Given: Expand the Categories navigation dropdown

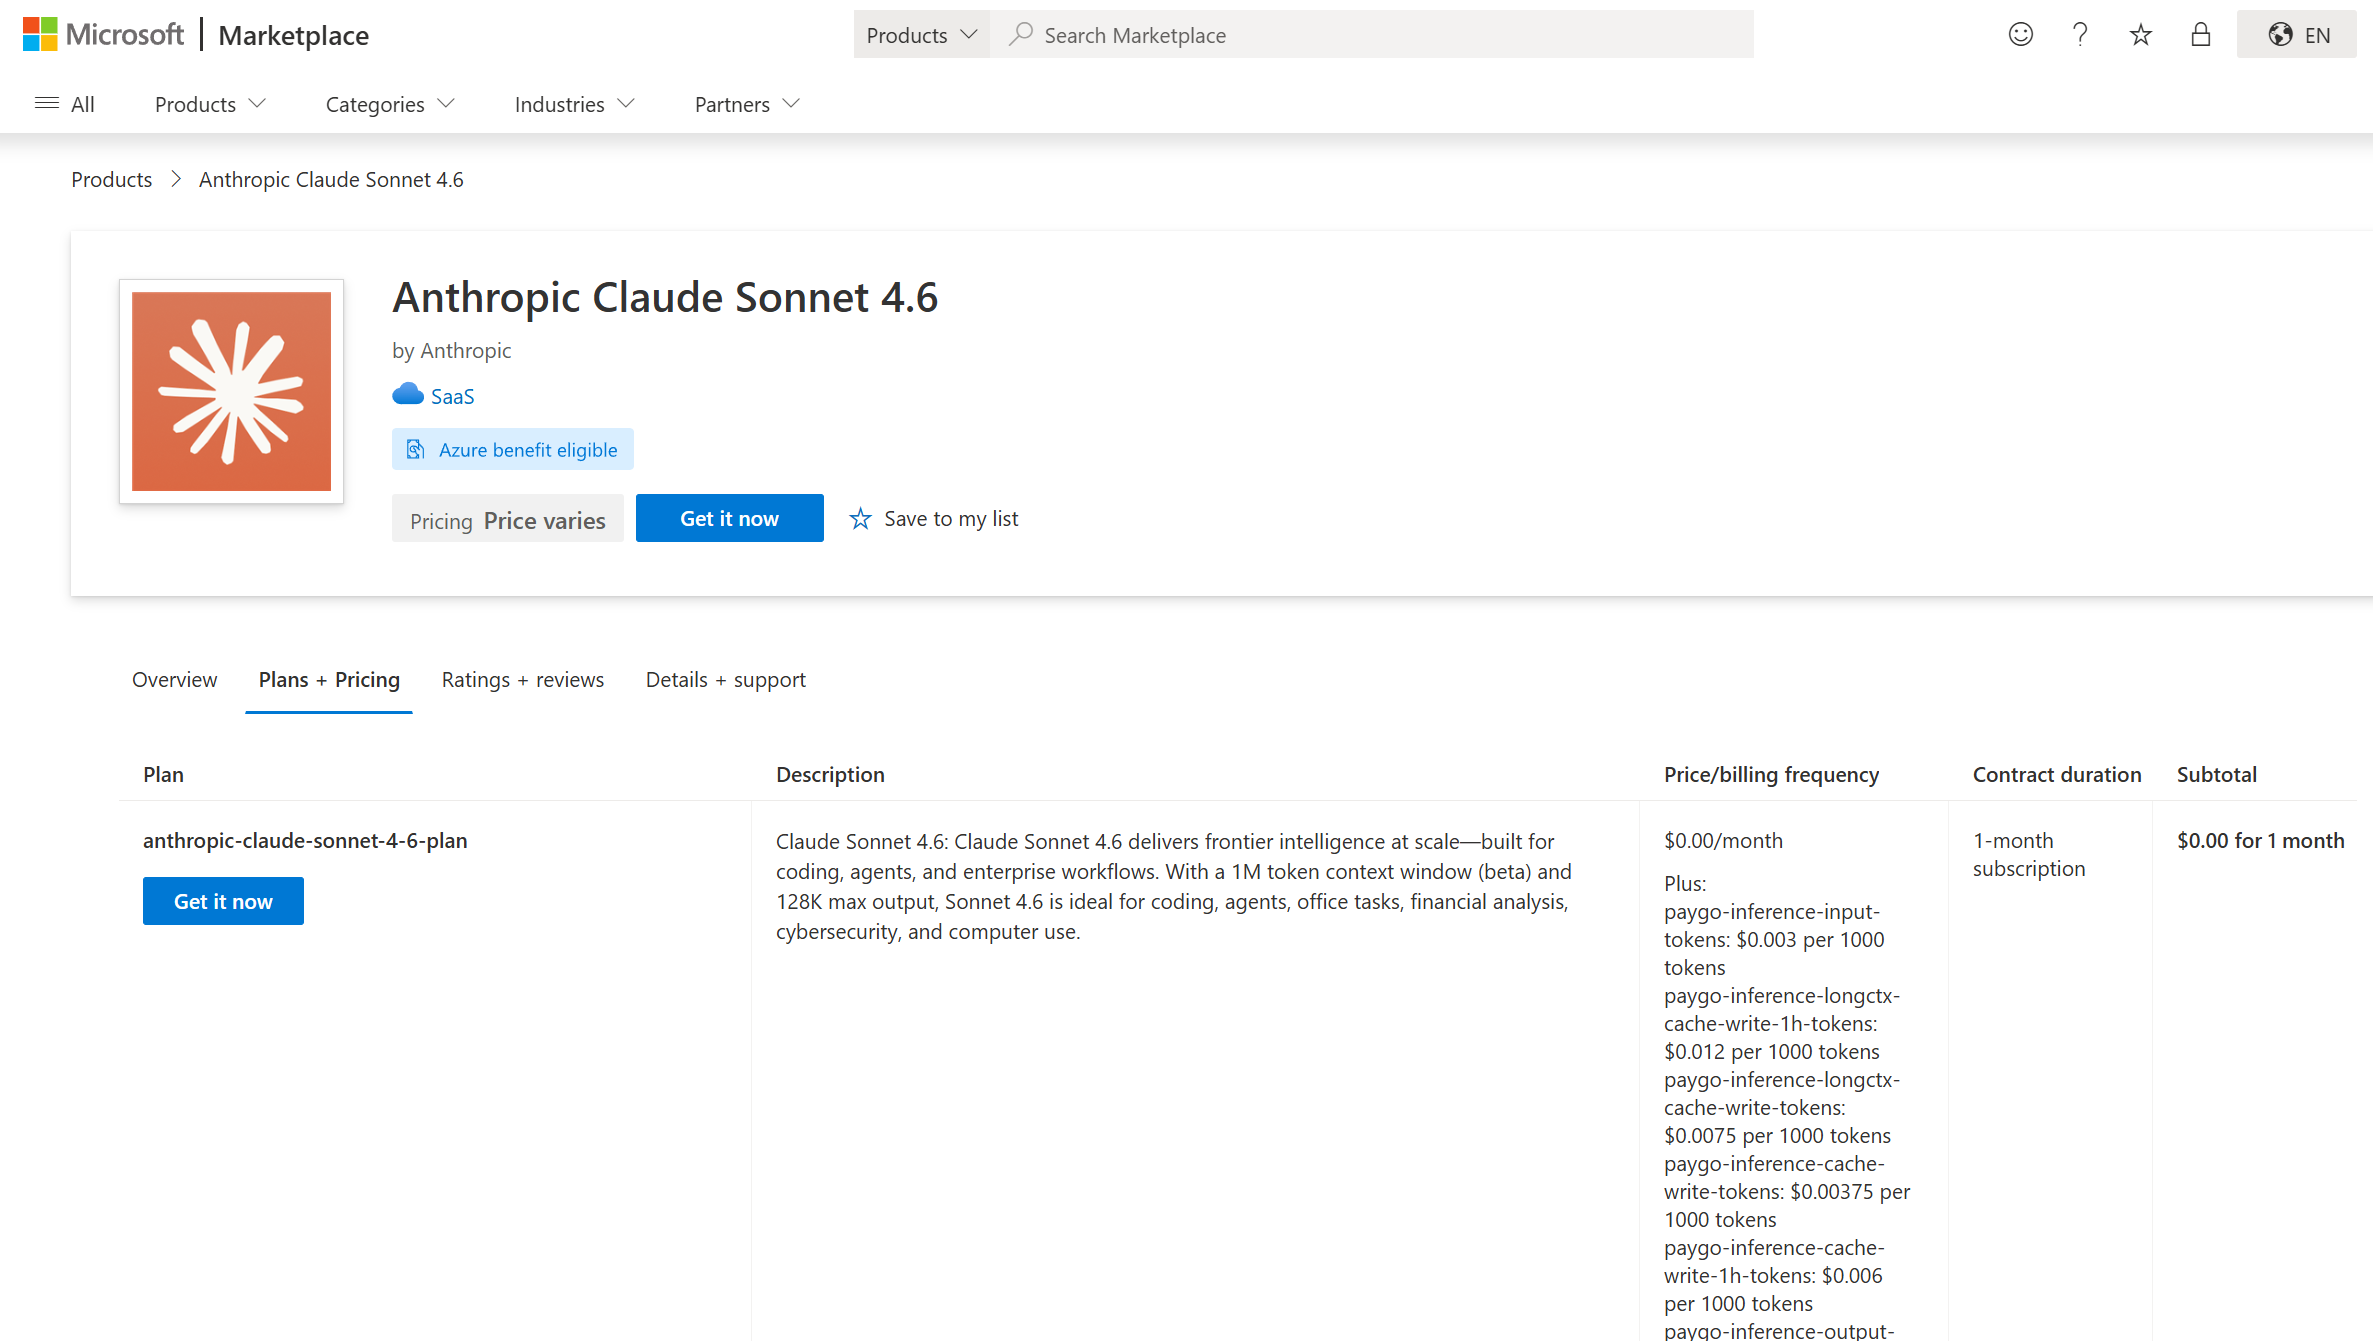Looking at the screenshot, I should click(390, 104).
